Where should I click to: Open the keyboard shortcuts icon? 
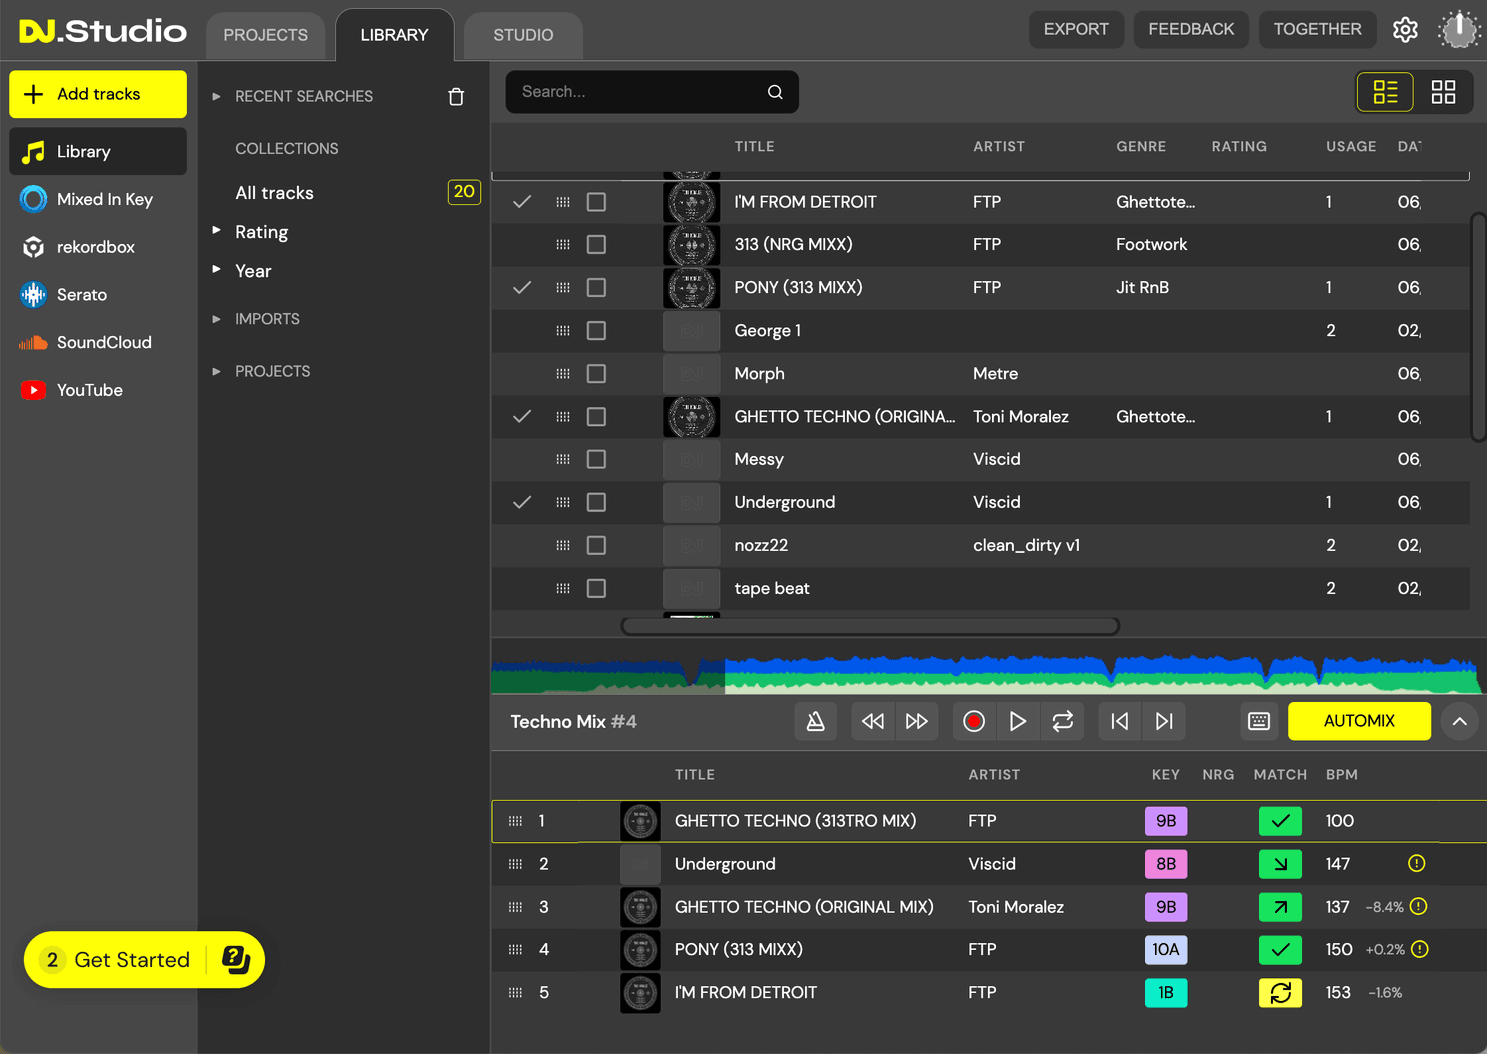(1258, 721)
